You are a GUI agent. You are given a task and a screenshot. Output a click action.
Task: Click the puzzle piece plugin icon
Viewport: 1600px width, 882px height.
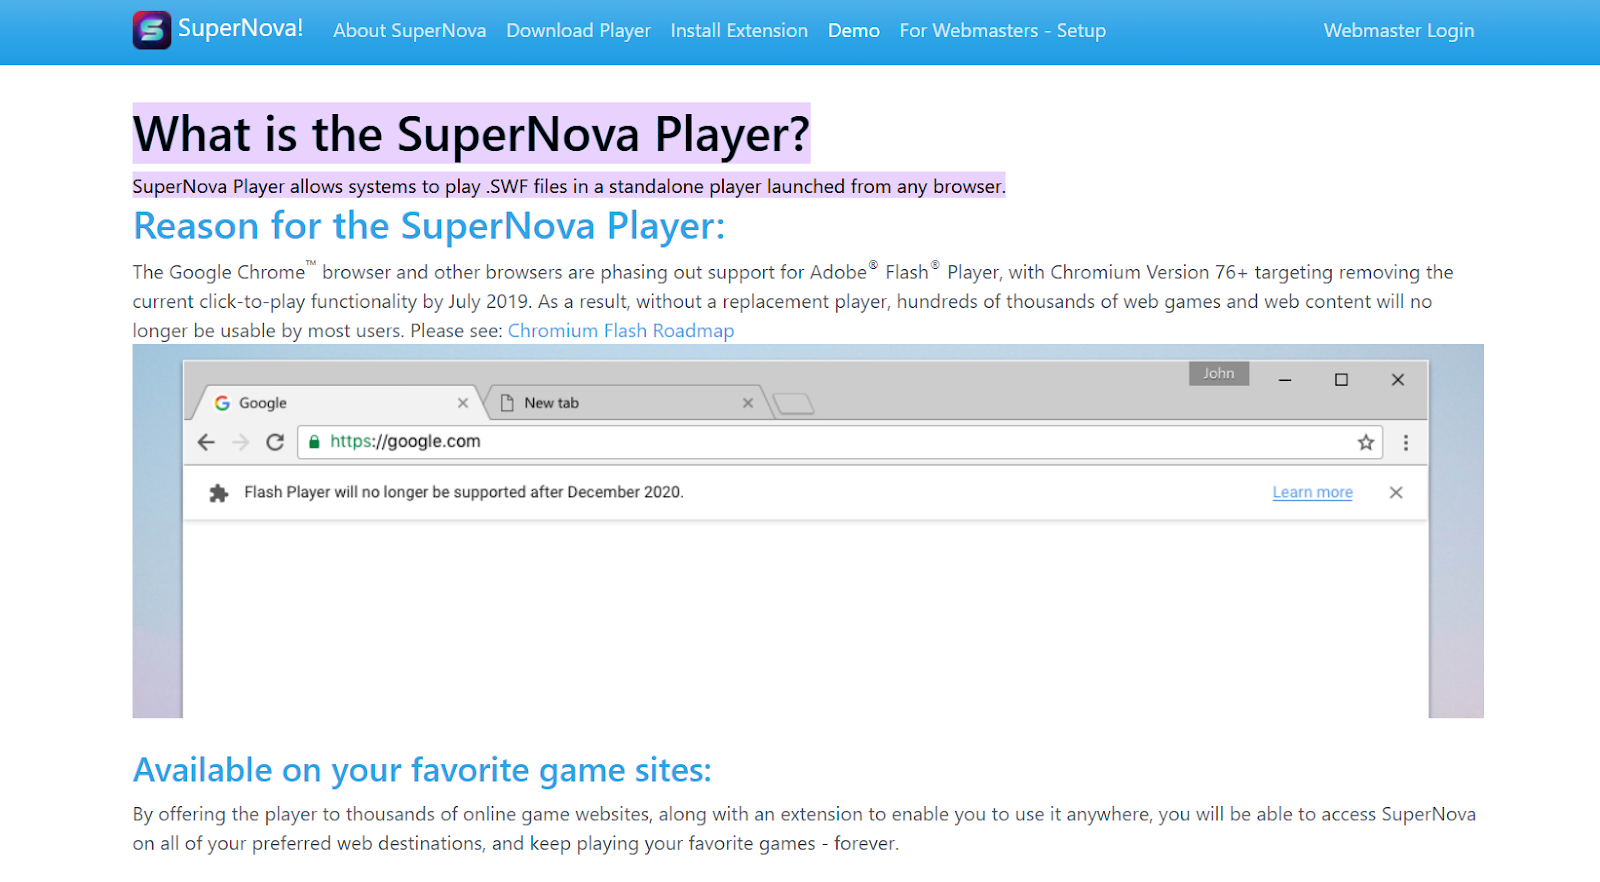(219, 493)
